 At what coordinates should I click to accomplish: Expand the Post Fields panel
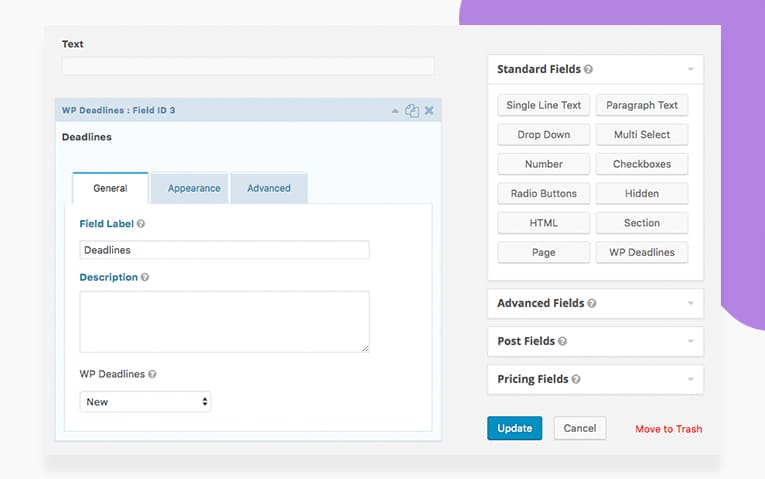pyautogui.click(x=595, y=341)
